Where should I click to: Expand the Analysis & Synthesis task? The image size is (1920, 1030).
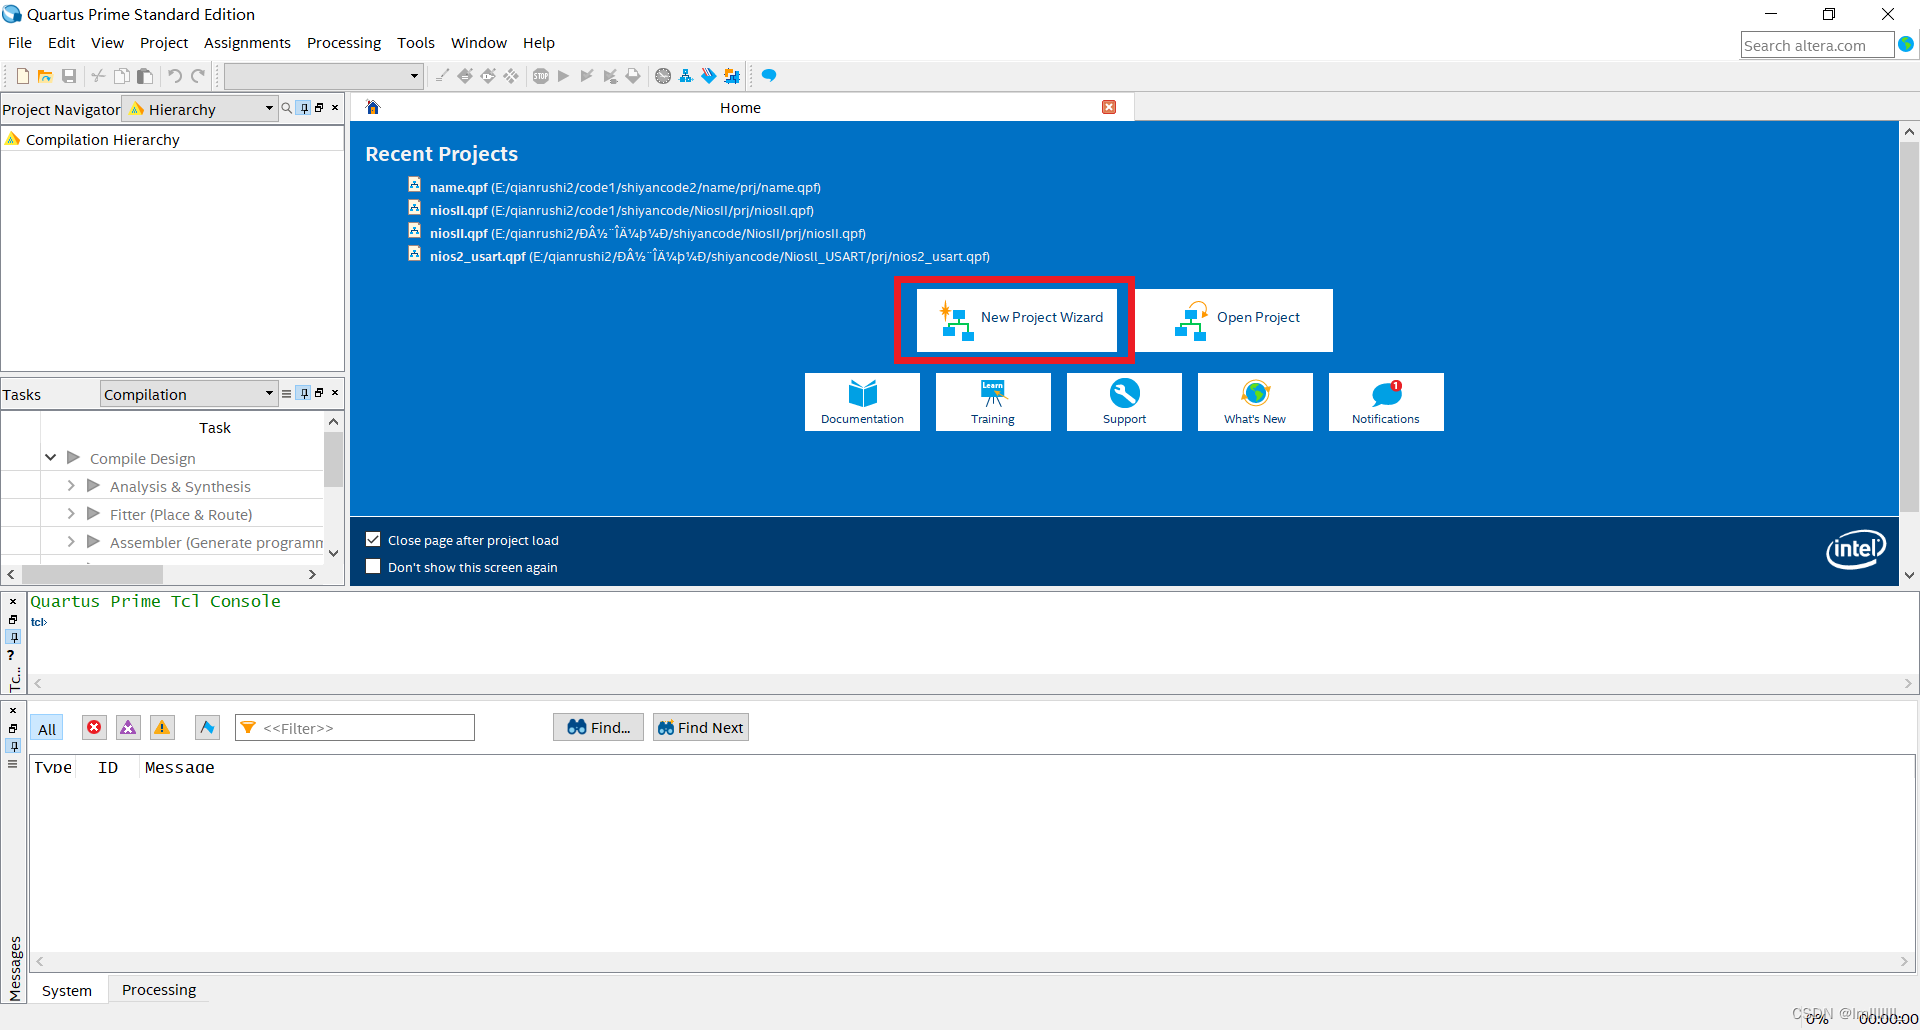click(71, 486)
